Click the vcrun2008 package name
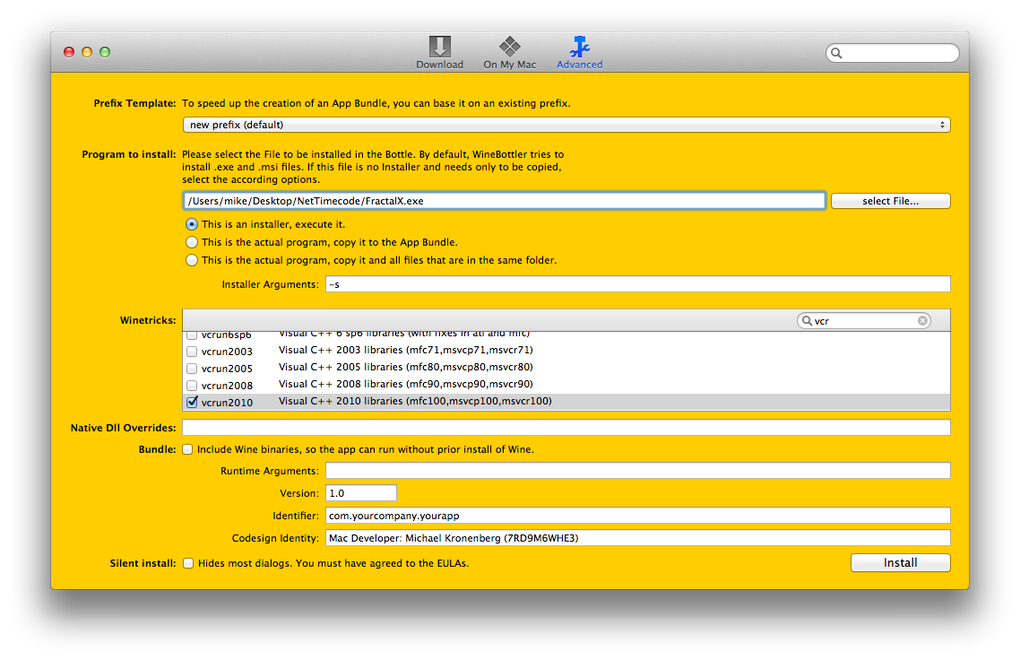Image resolution: width=1020 pixels, height=660 pixels. pos(227,386)
